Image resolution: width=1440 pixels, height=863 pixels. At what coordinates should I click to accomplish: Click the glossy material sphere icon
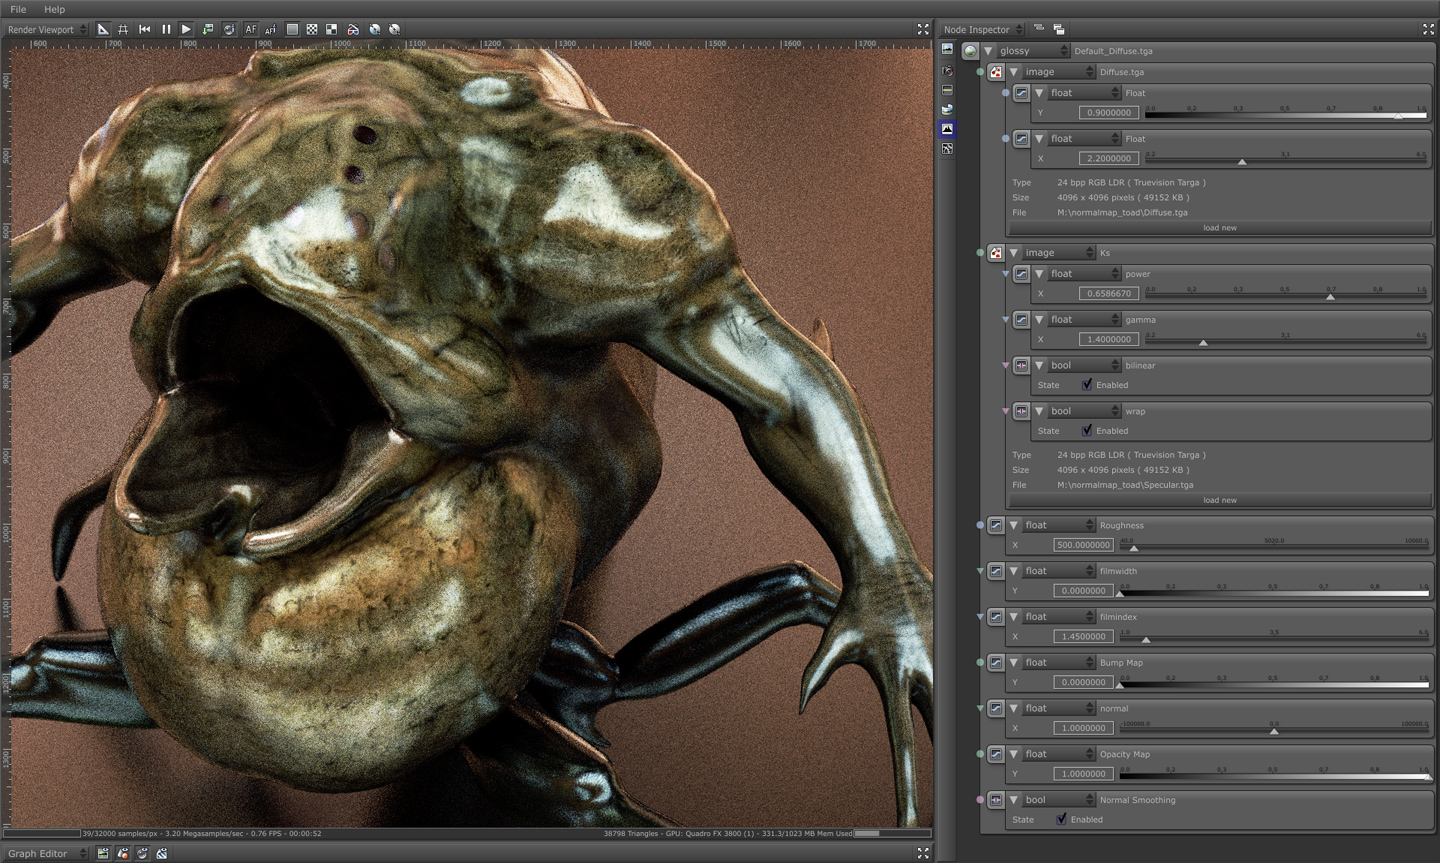pyautogui.click(x=970, y=51)
